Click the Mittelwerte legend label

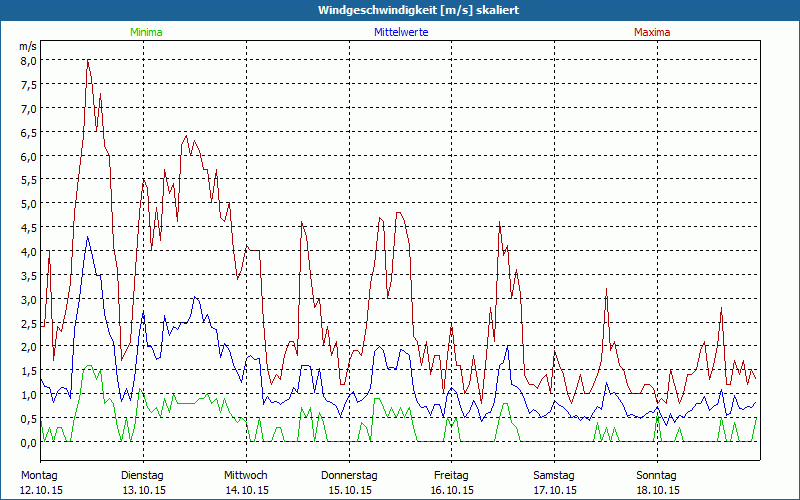401,32
